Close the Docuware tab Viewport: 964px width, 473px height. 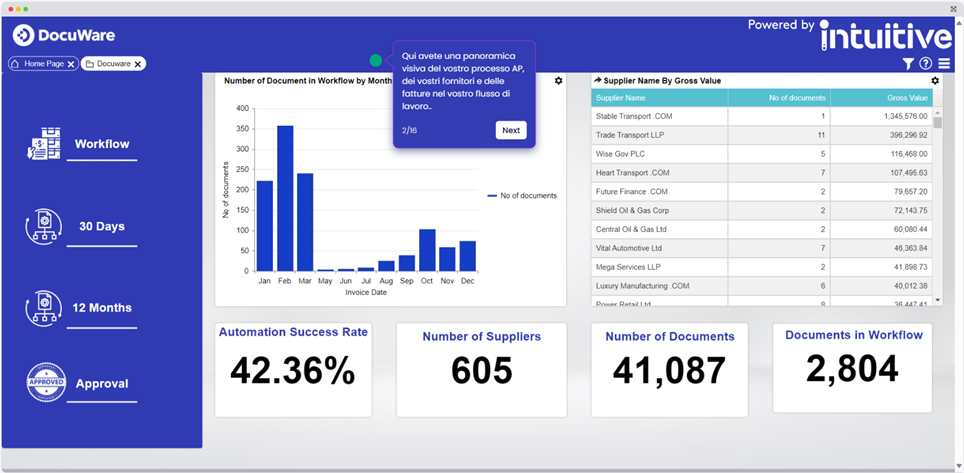click(138, 64)
